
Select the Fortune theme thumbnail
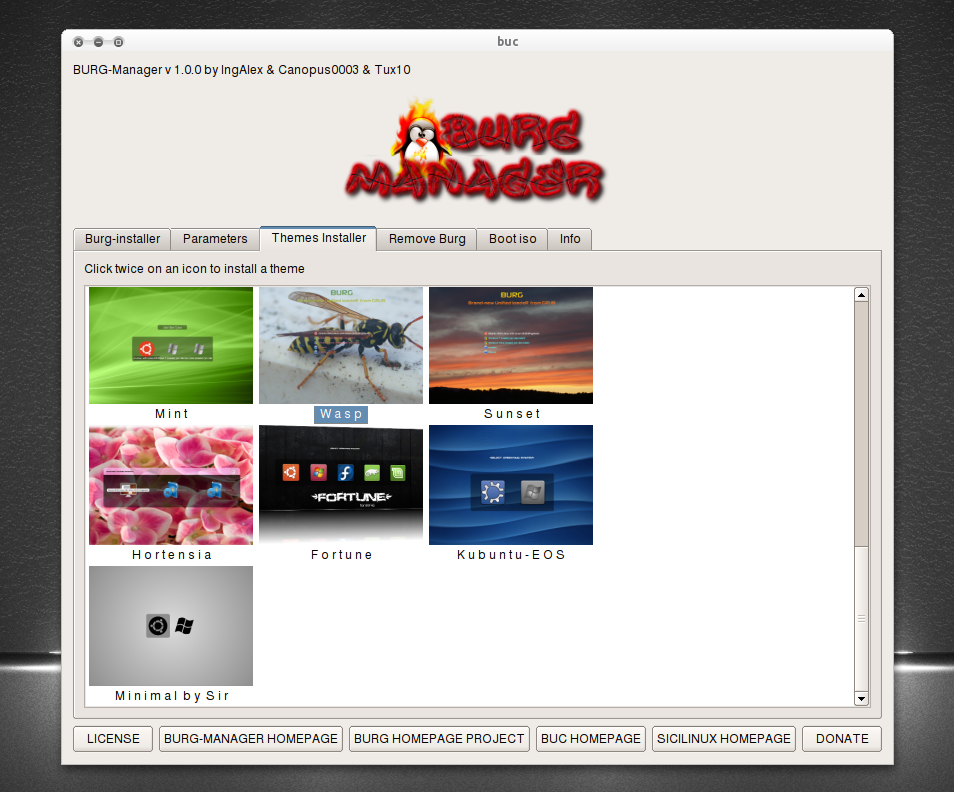click(341, 485)
